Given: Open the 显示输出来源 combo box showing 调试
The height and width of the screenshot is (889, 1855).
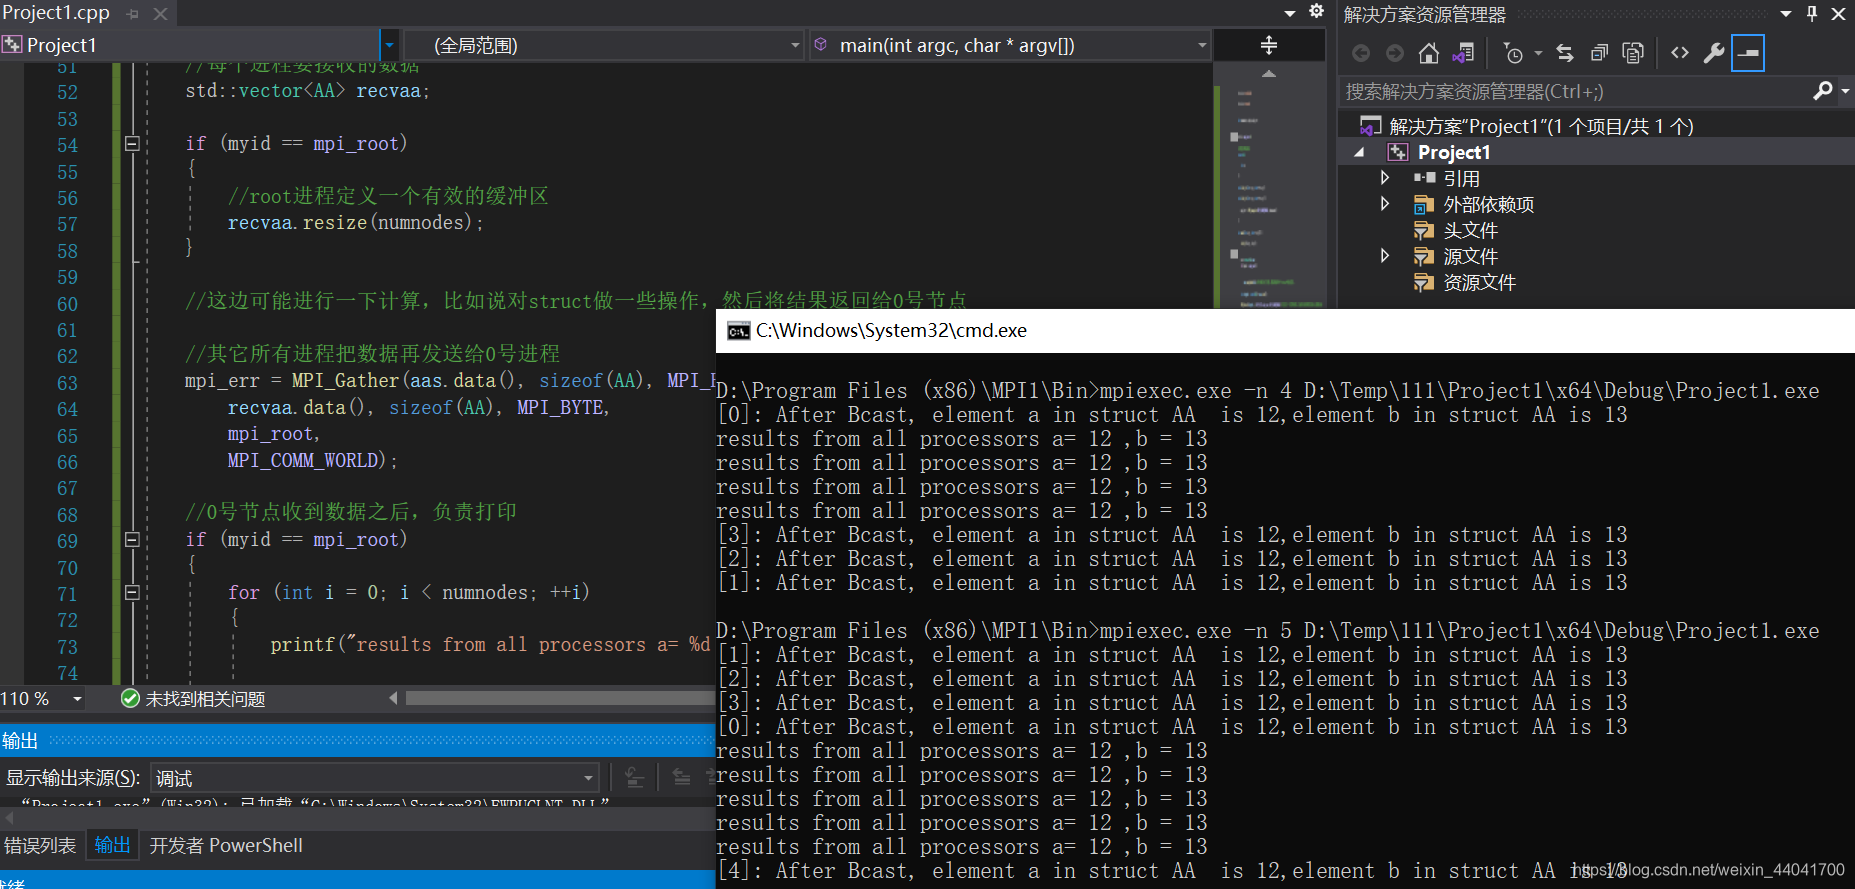Looking at the screenshot, I should [375, 778].
